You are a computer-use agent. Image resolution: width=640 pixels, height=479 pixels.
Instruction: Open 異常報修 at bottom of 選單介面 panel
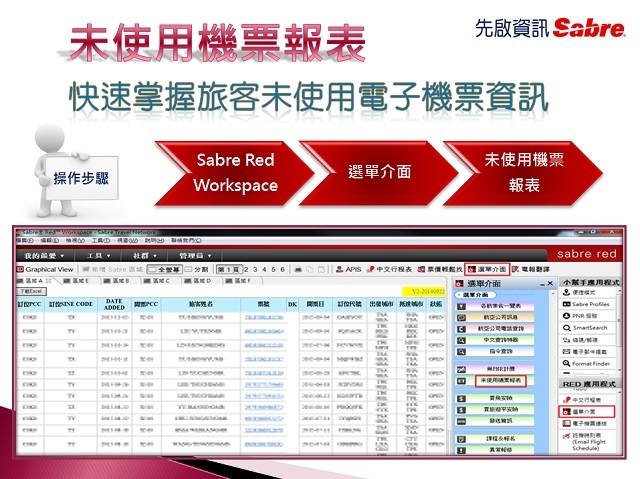point(495,450)
